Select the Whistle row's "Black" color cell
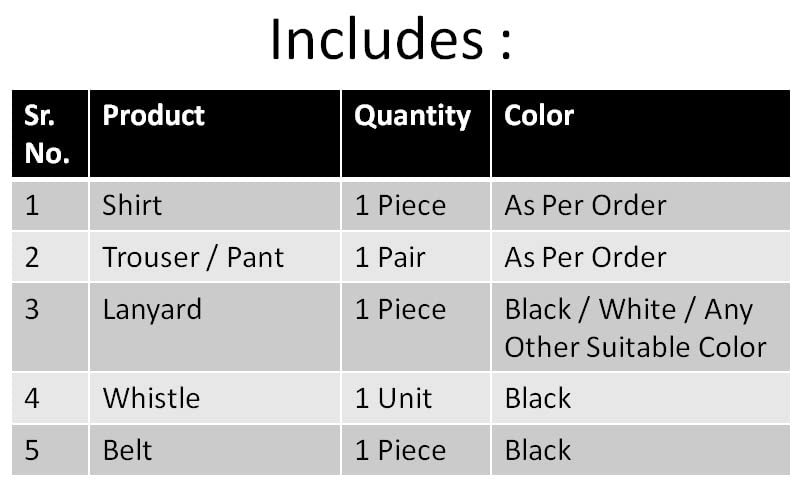This screenshot has height=493, width=805. (538, 398)
